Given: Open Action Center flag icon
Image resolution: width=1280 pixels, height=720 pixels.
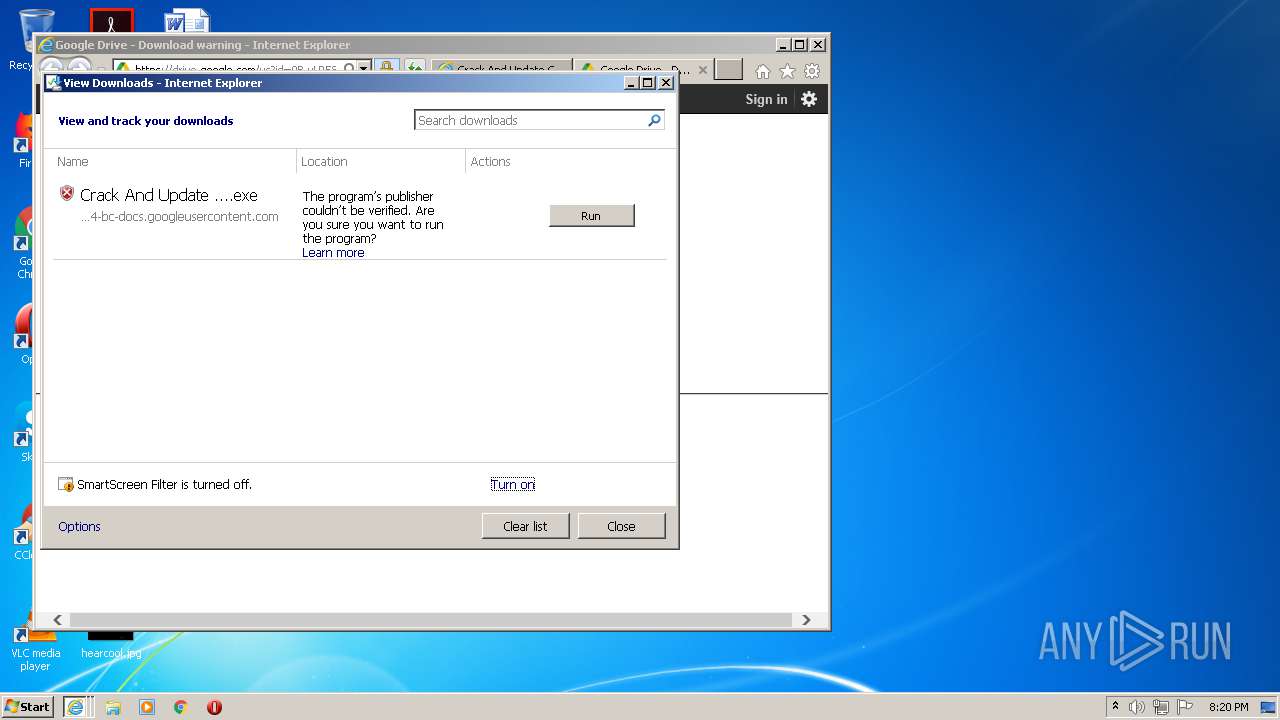Looking at the screenshot, I should (x=1185, y=707).
